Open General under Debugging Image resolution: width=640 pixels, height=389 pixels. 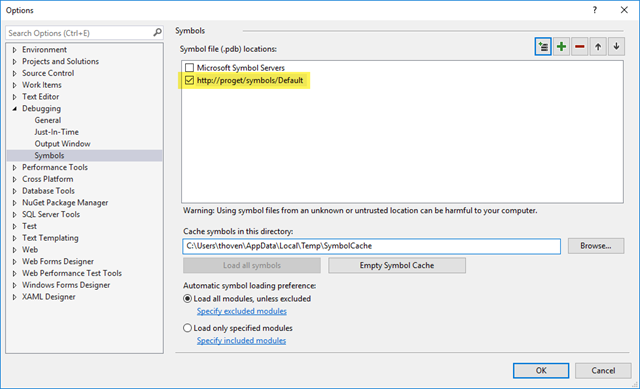[48, 120]
